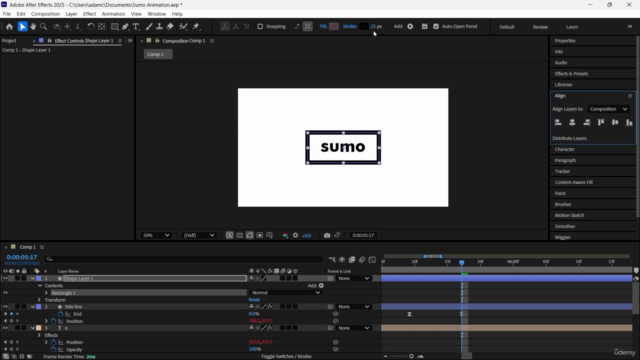Open the 50% magnification dropdown
Viewport: 640px width, 360px height.
(x=156, y=235)
